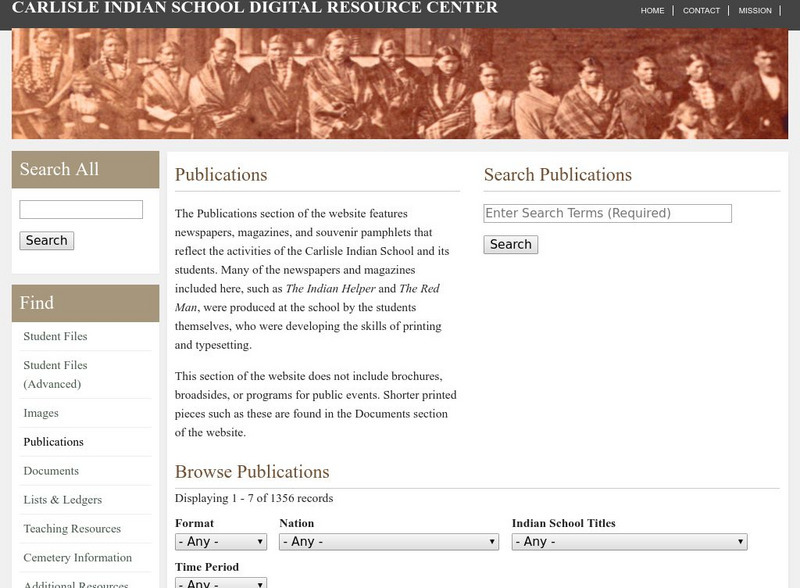Open Cemetery Information link

(x=78, y=557)
